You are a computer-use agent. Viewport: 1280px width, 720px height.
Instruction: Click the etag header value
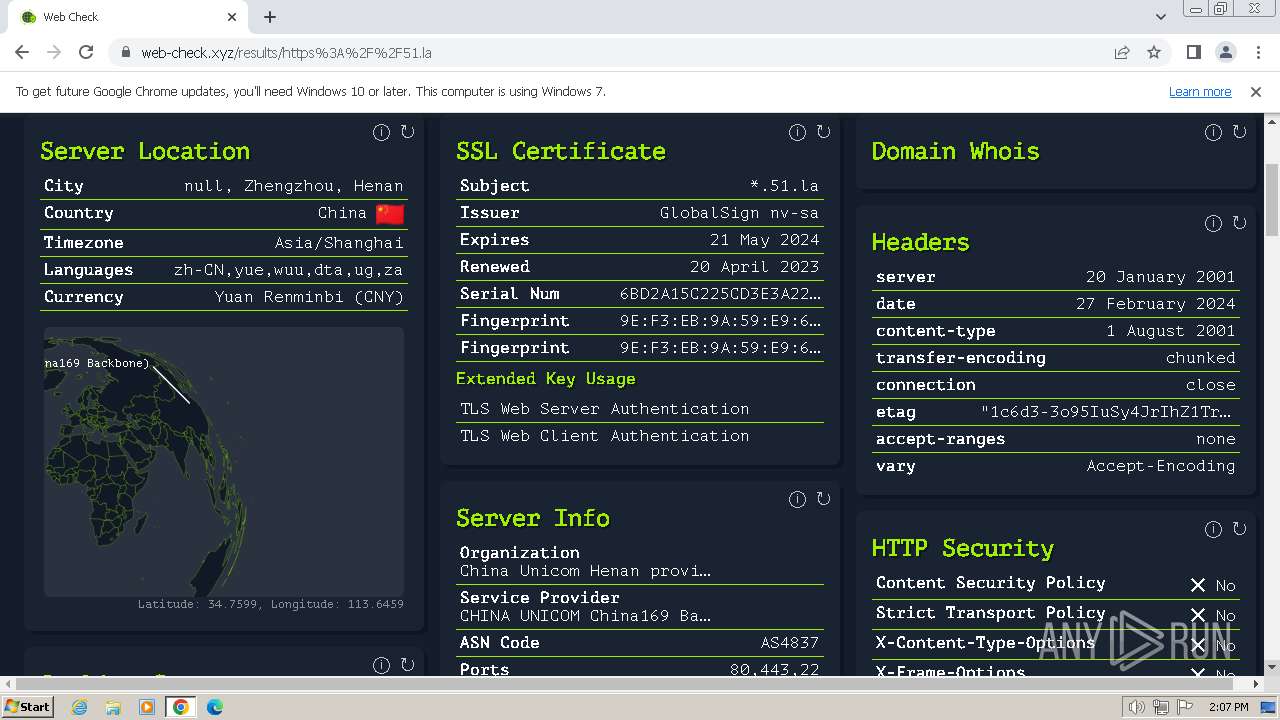point(1107,412)
